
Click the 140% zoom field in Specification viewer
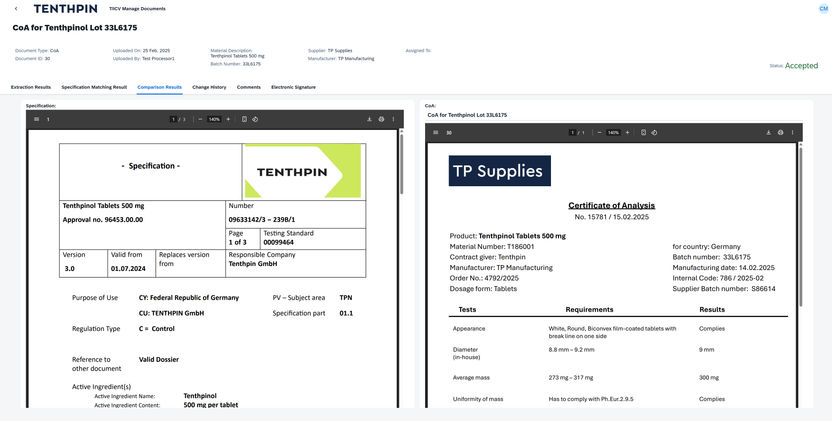(x=214, y=119)
